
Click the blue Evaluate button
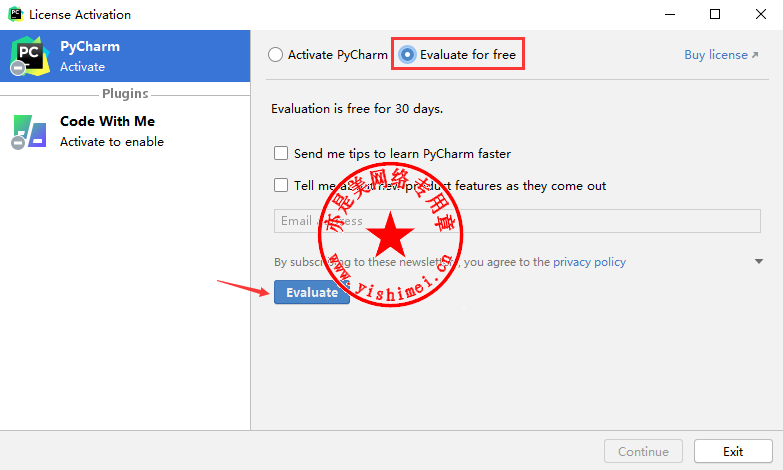312,292
